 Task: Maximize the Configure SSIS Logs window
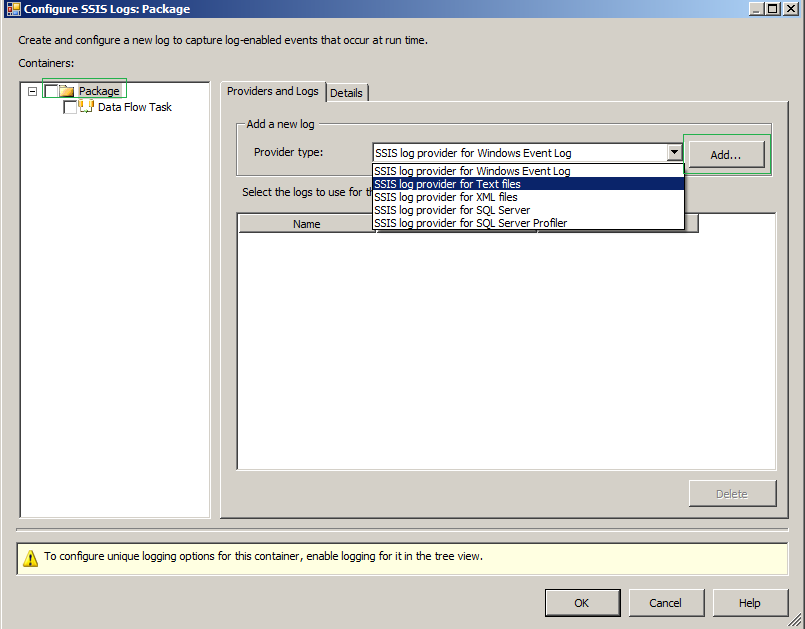click(773, 9)
